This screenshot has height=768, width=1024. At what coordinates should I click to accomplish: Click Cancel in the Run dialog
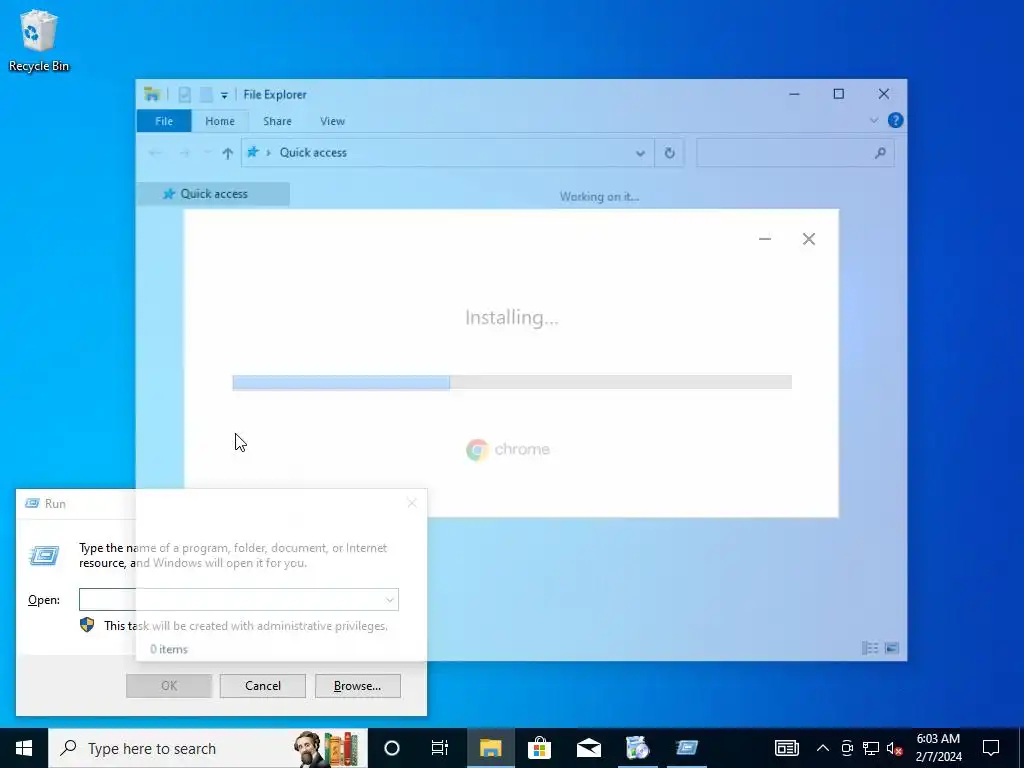pyautogui.click(x=263, y=686)
